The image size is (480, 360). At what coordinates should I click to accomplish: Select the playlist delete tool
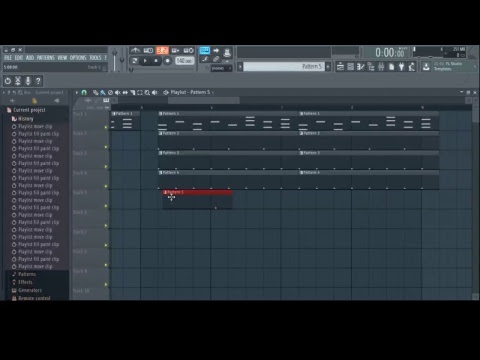tap(110, 92)
